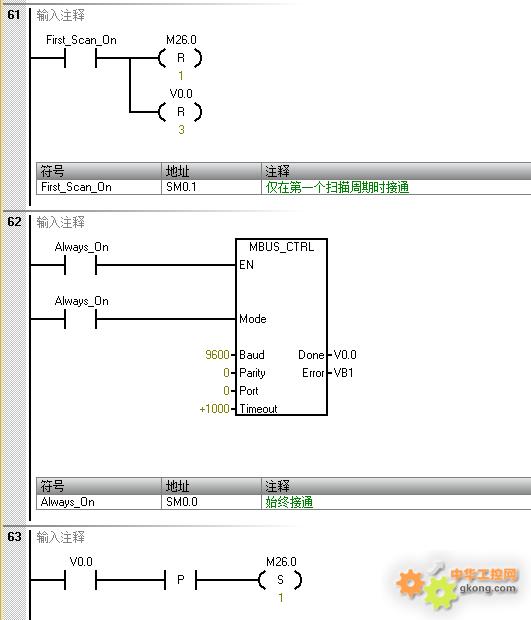Click the Baud value 9600

217,355
